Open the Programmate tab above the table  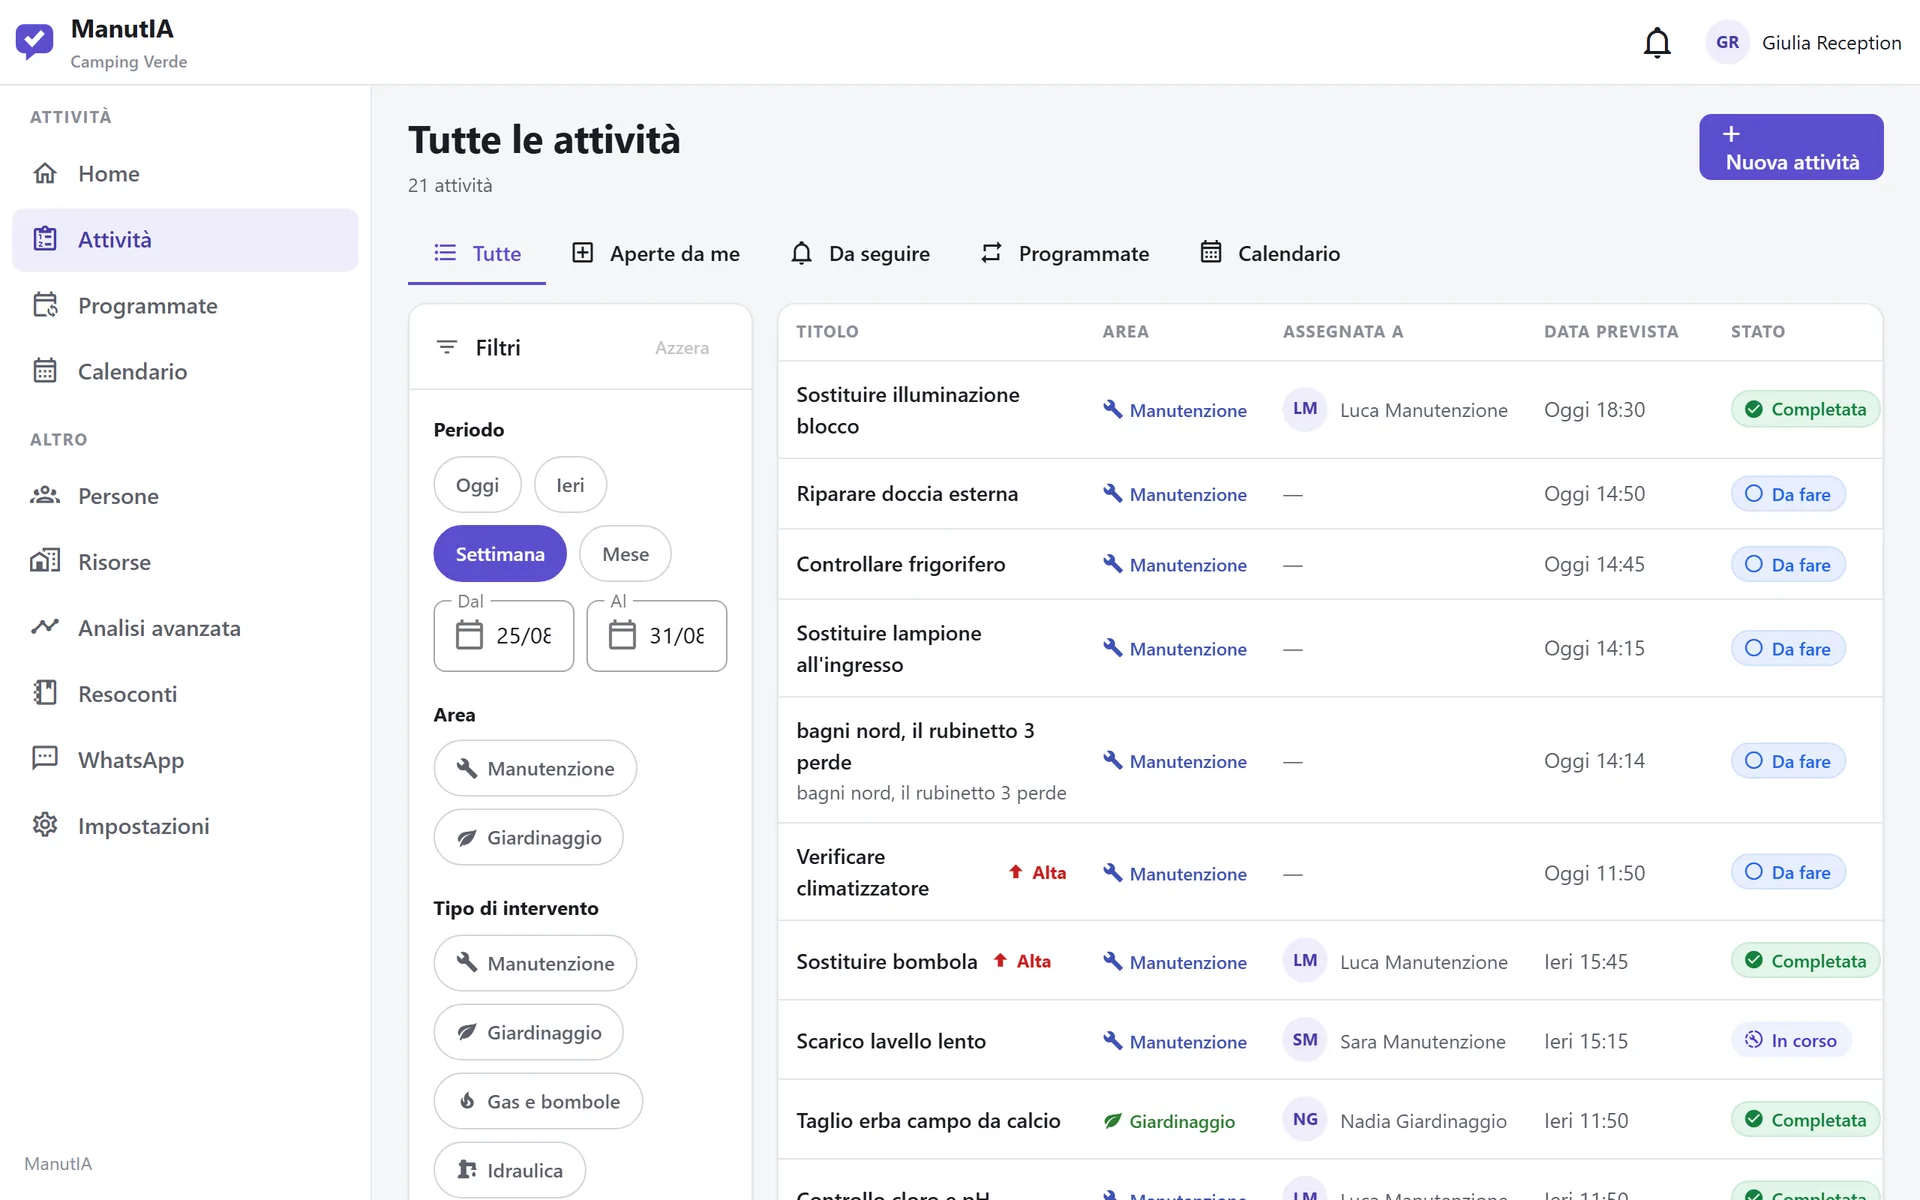(x=1065, y=254)
